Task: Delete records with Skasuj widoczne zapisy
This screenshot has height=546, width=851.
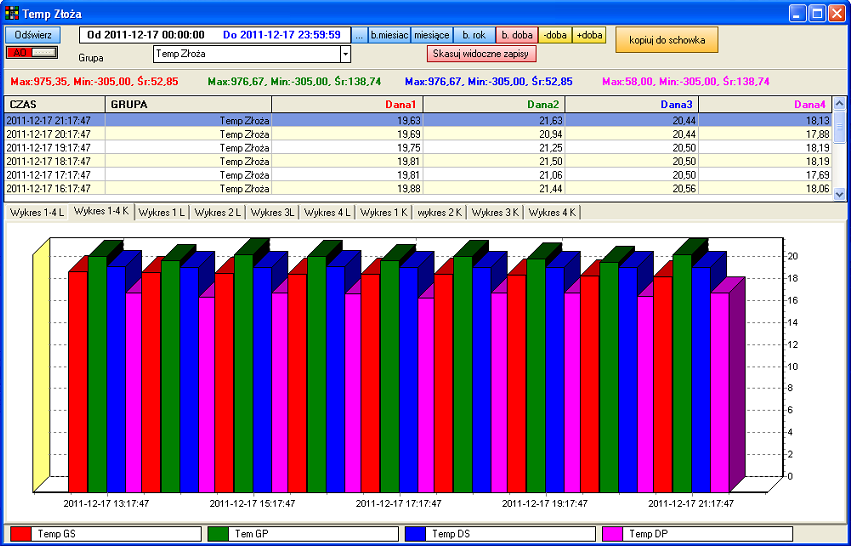Action: pos(481,54)
